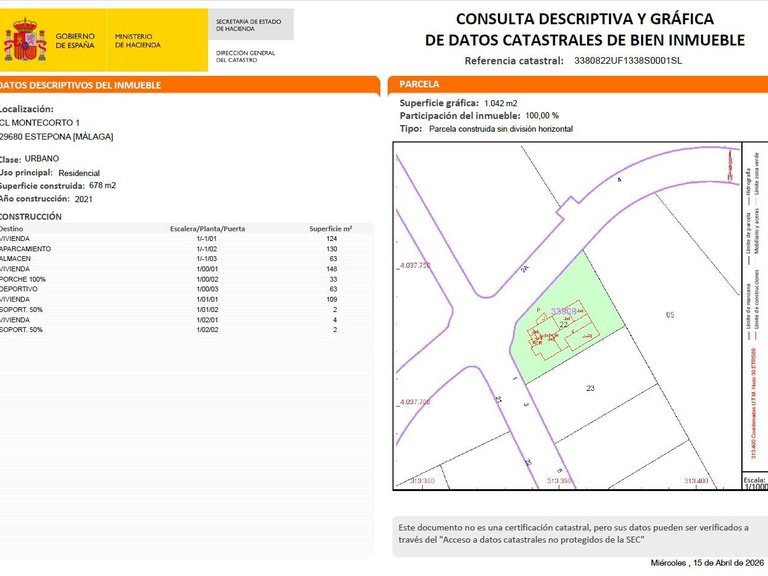
Task: Click the Spanish coat of arms emblem
Action: click(x=25, y=40)
